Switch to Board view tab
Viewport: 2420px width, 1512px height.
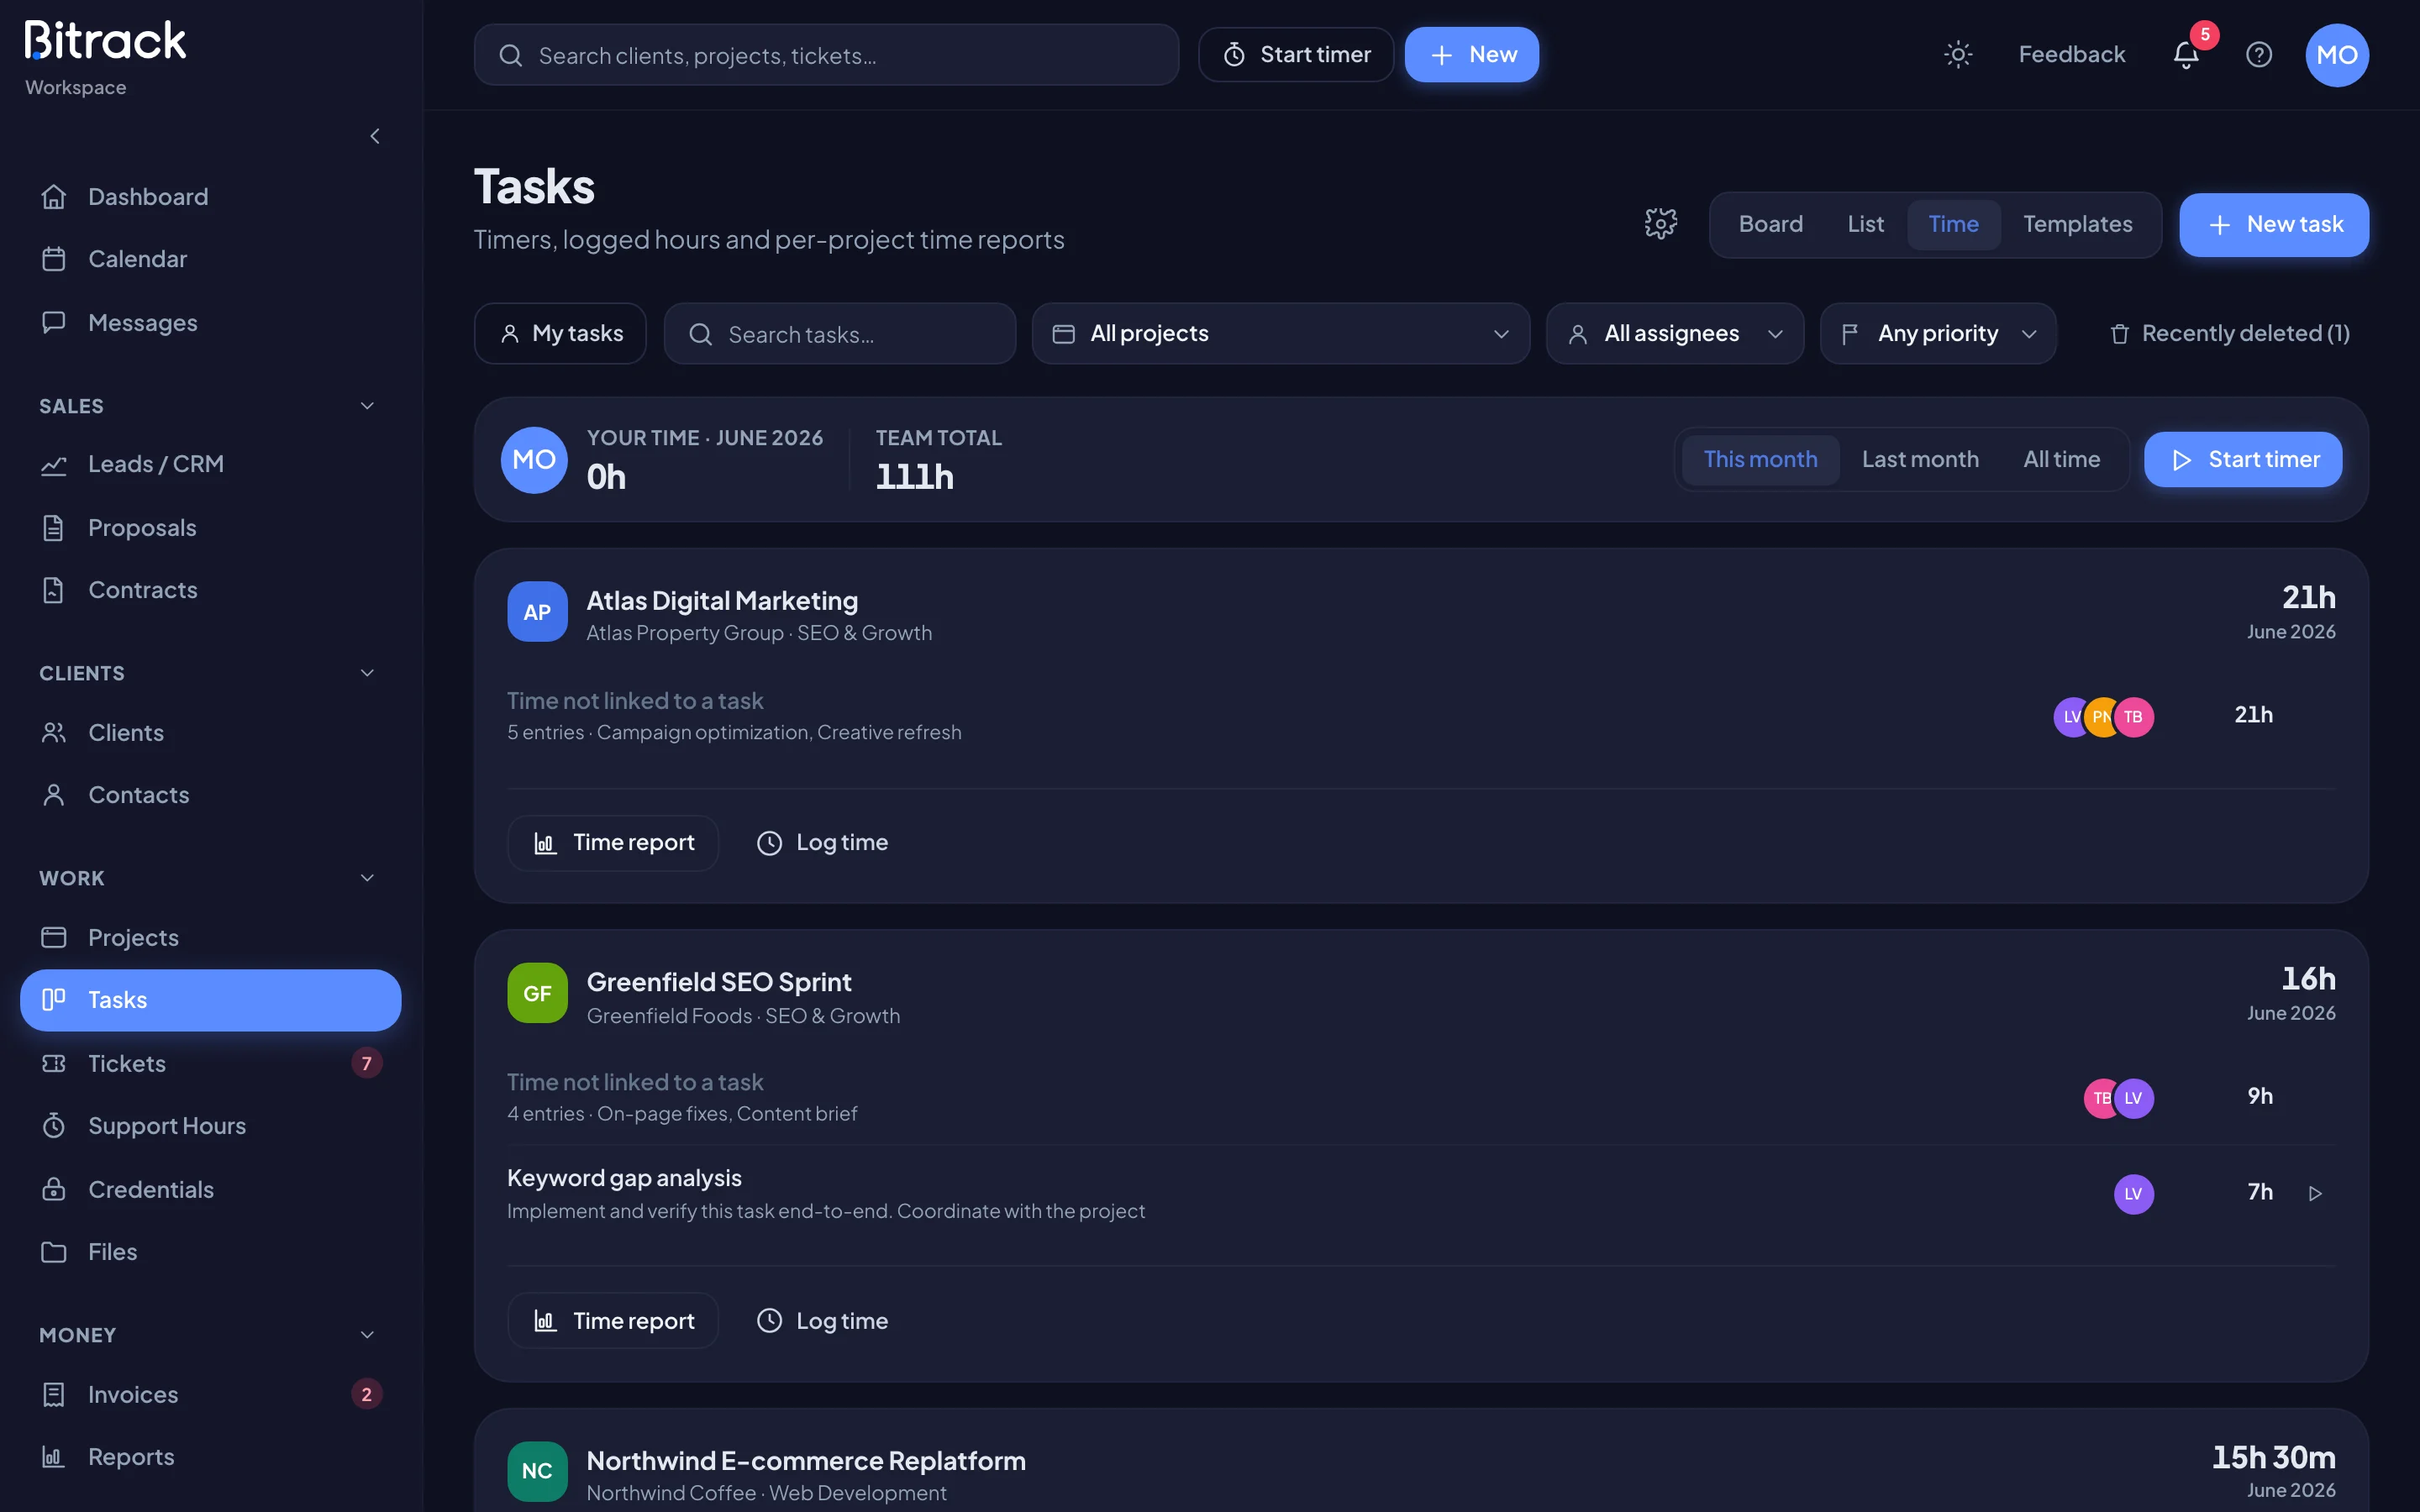click(x=1770, y=224)
